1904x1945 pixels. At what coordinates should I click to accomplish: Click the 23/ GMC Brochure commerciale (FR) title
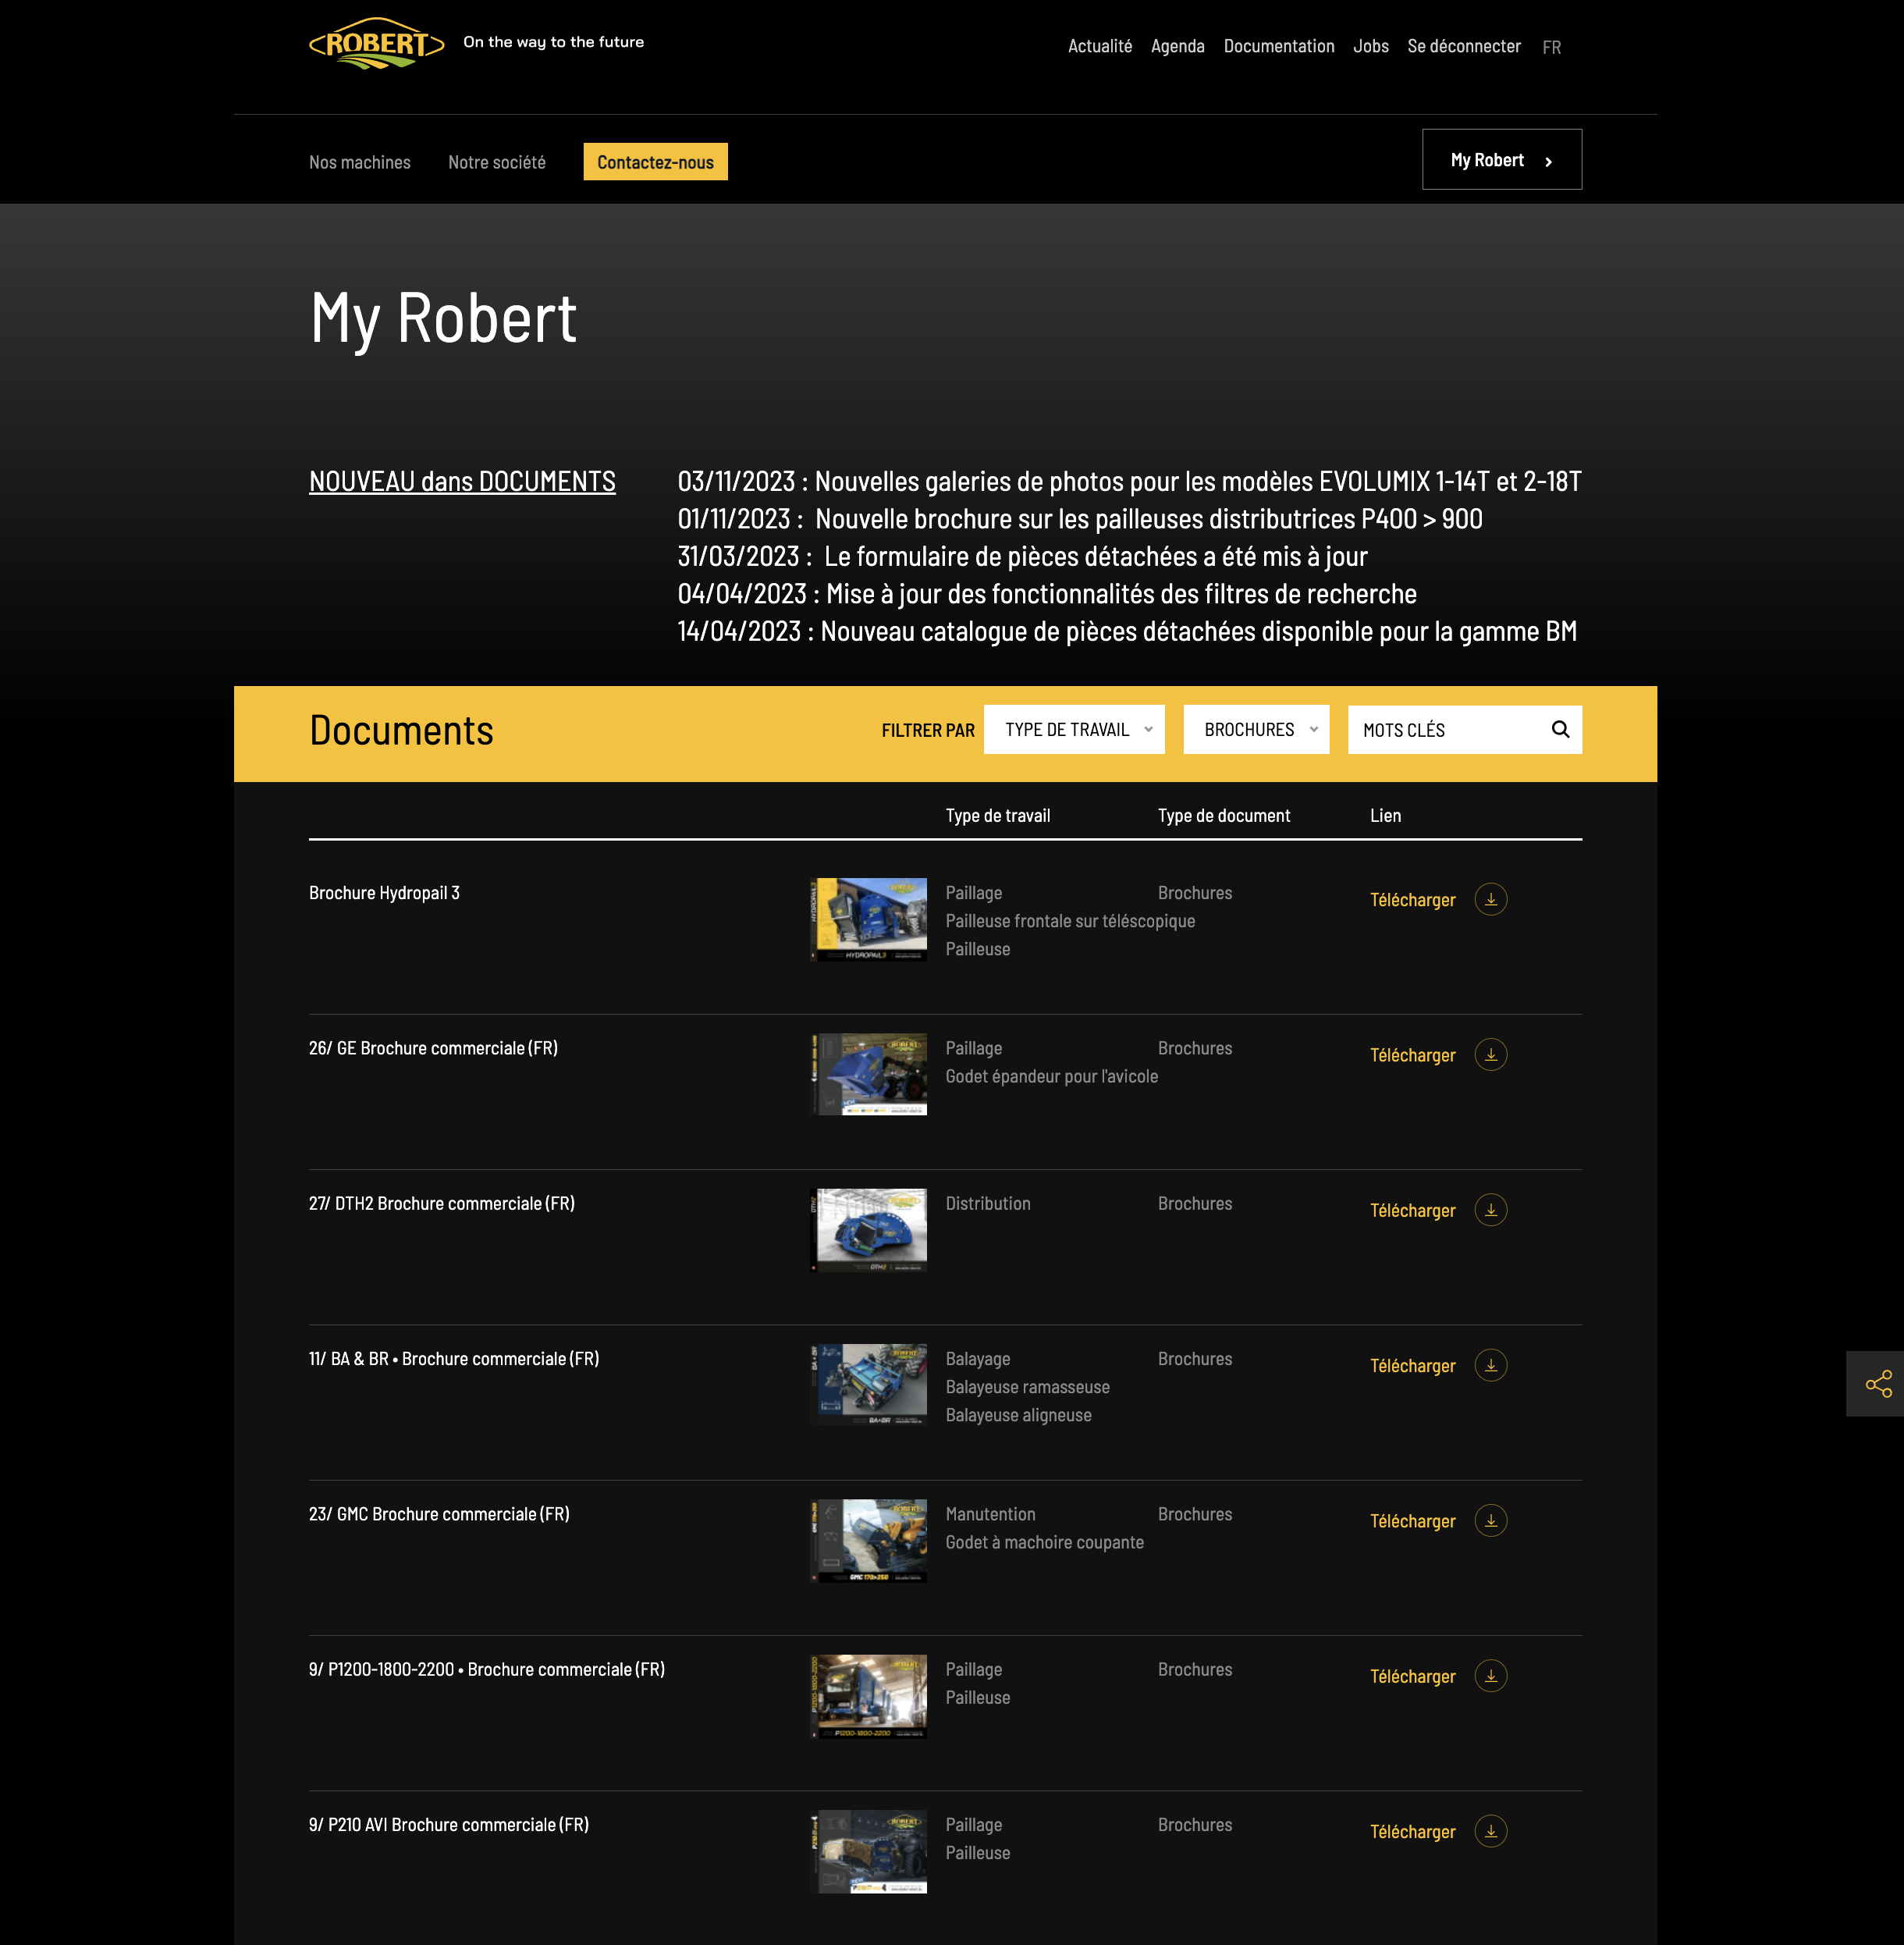click(x=439, y=1514)
